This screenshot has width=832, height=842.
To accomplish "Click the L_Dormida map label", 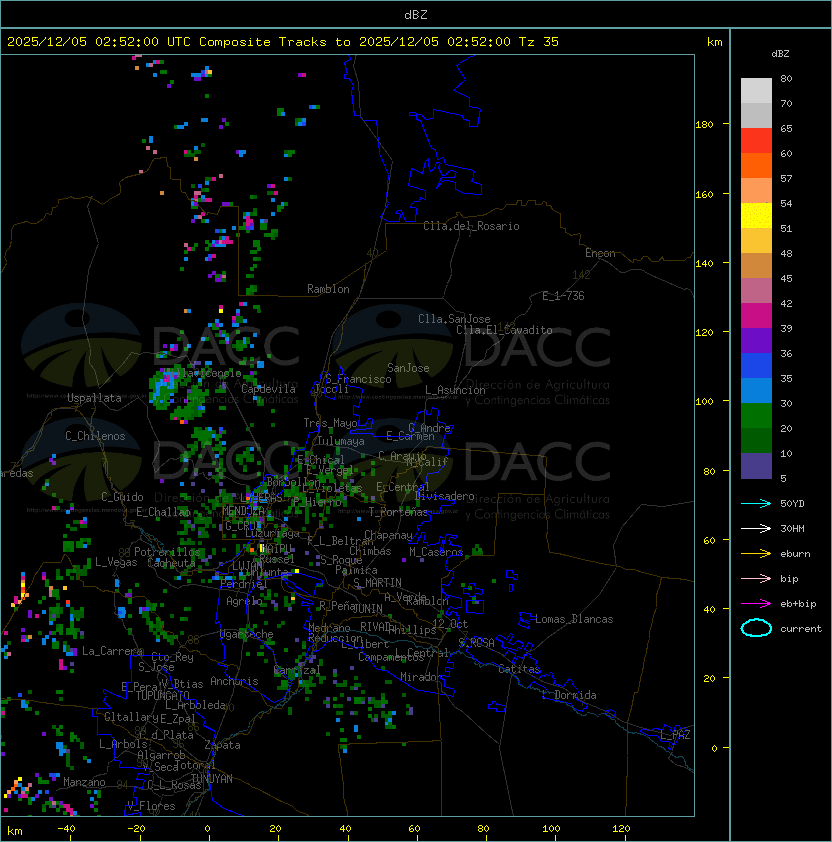I will pyautogui.click(x=569, y=695).
